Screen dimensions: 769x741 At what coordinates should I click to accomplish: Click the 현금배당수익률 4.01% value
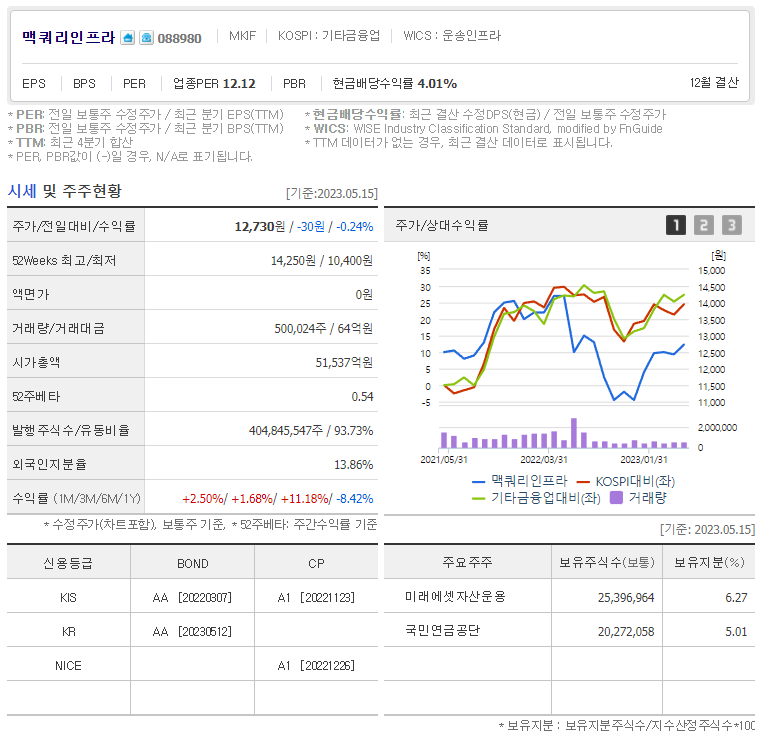click(395, 84)
